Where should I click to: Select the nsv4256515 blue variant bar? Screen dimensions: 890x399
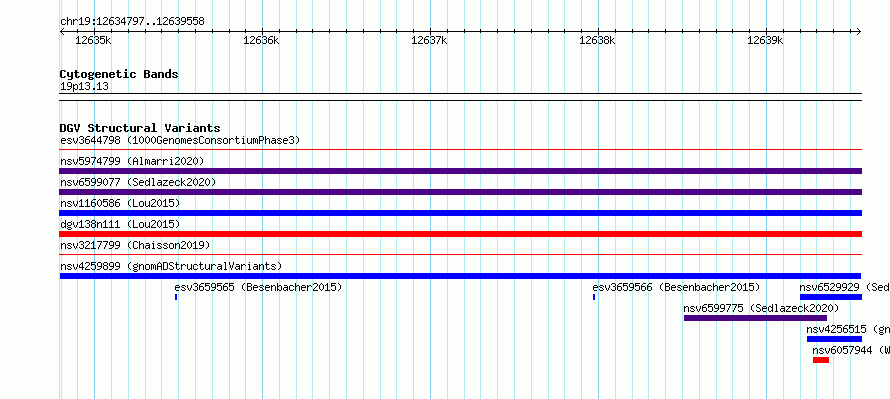tap(834, 339)
